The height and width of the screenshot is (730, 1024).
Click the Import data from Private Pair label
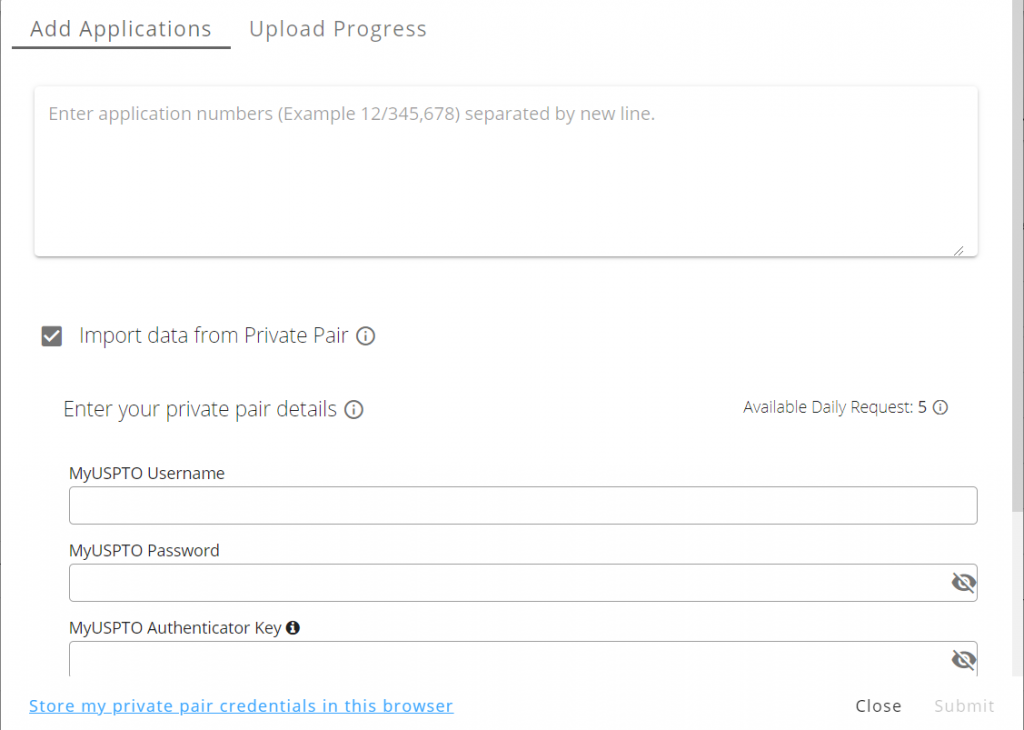tap(214, 336)
